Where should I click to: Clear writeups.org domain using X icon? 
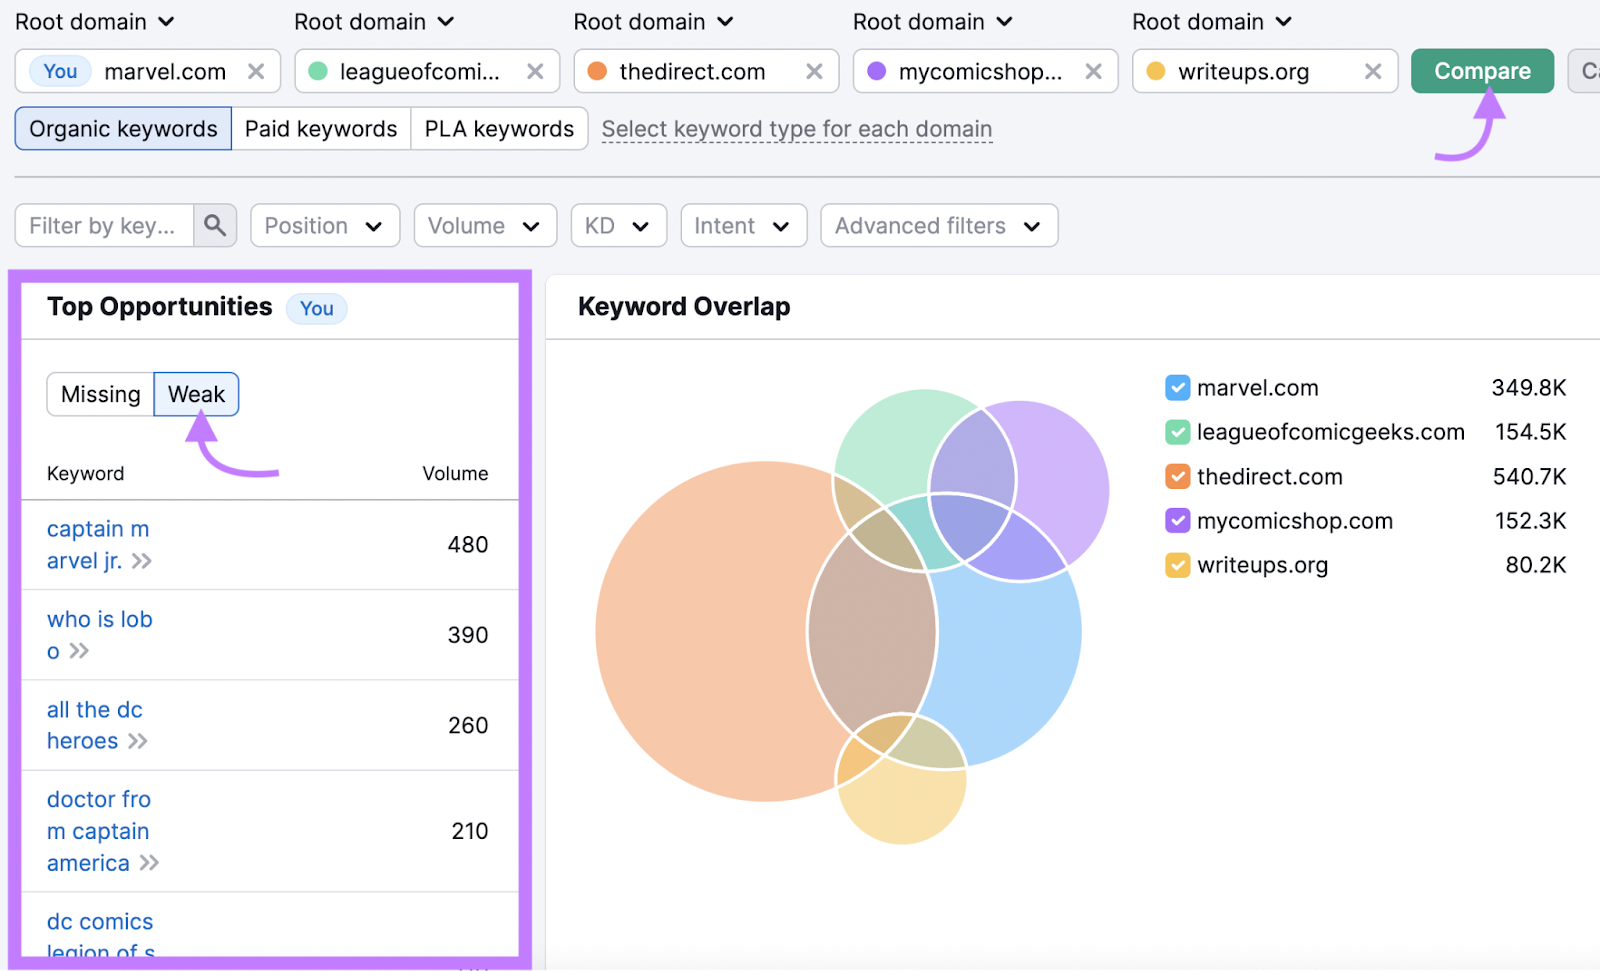(x=1372, y=72)
